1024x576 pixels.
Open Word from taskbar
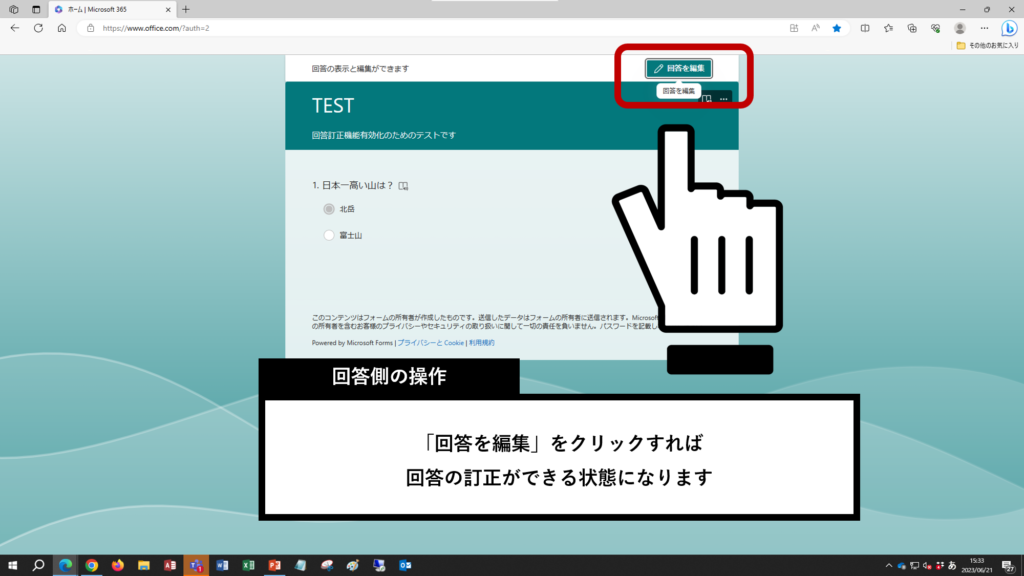pyautogui.click(x=222, y=566)
